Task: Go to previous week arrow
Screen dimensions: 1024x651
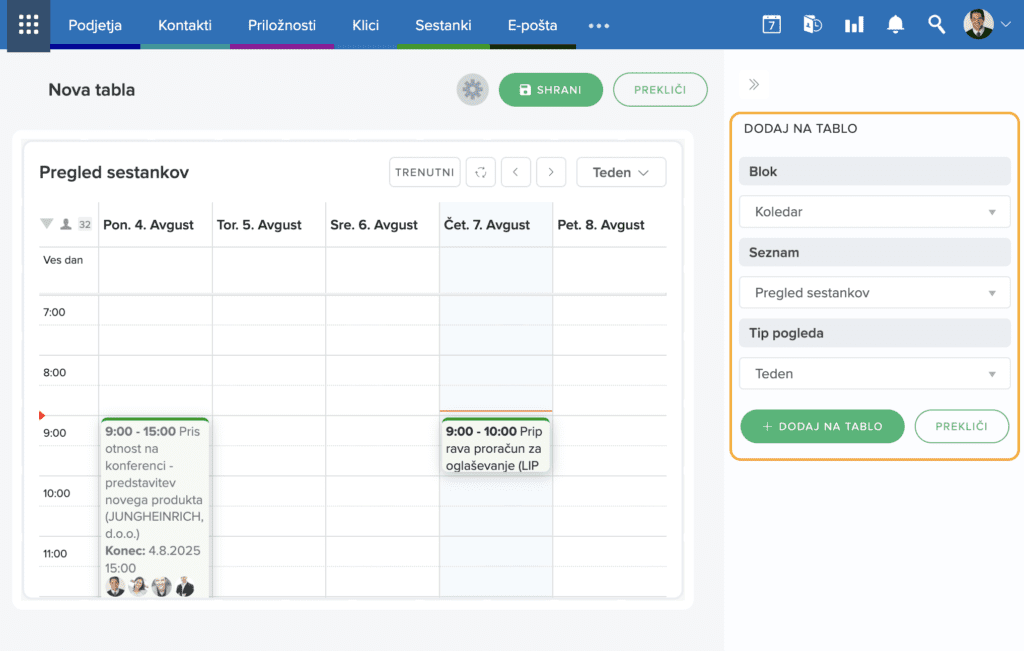Action: pos(515,172)
